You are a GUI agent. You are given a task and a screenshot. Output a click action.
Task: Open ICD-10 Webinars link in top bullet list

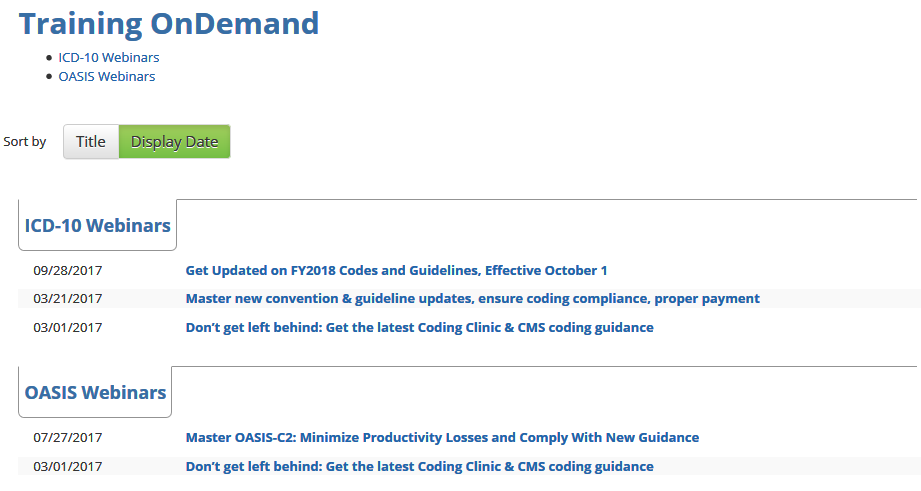(x=109, y=57)
